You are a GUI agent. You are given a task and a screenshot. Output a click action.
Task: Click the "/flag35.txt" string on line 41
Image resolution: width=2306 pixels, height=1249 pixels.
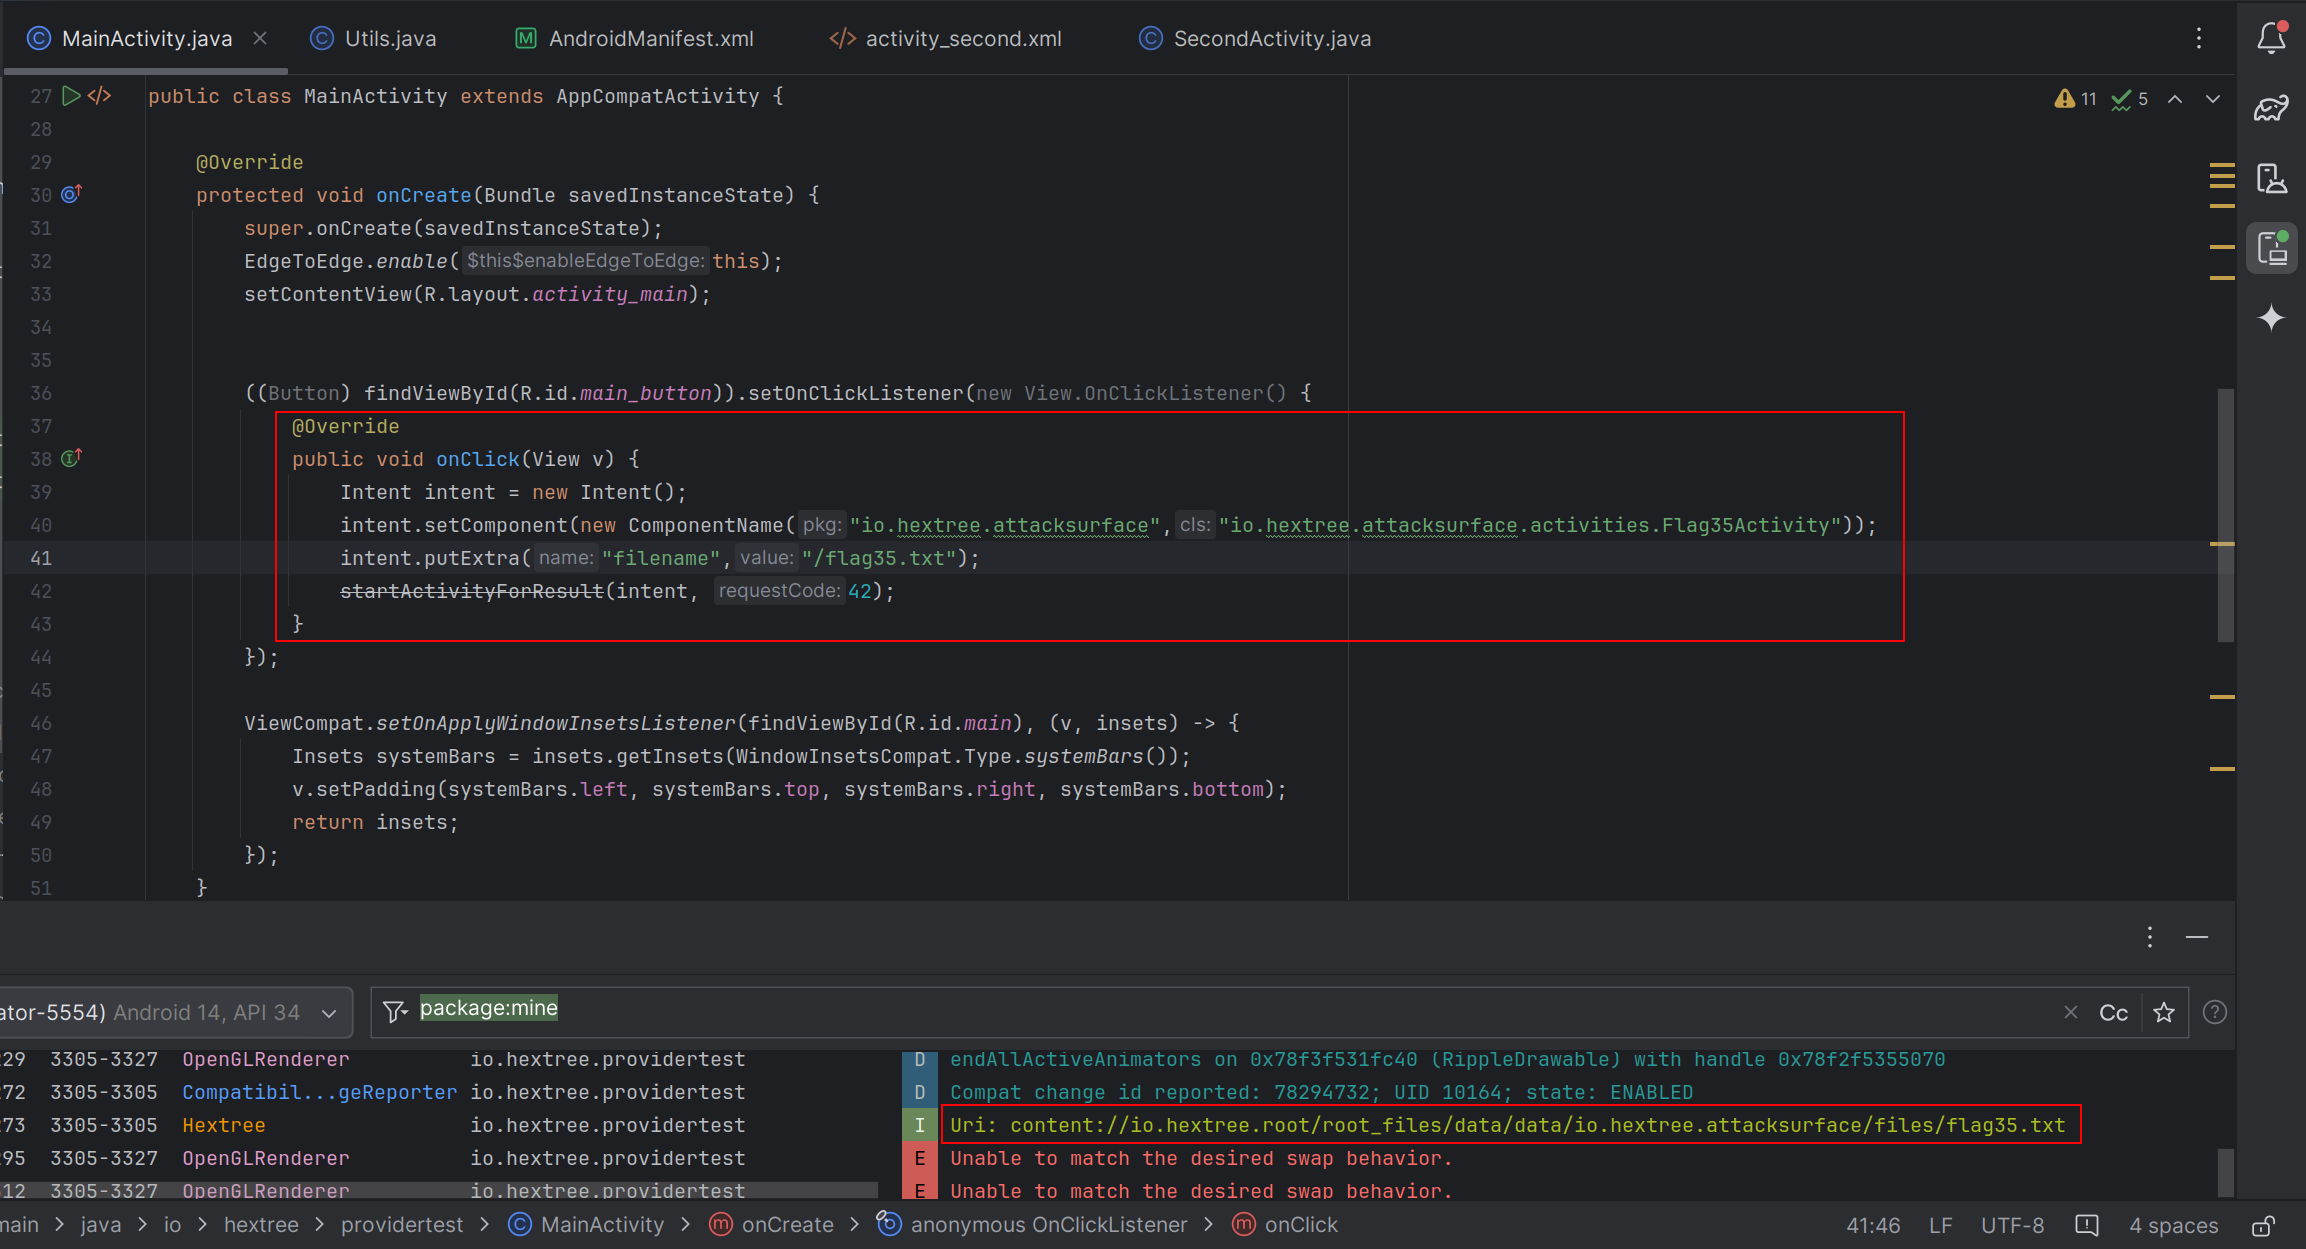[879, 558]
